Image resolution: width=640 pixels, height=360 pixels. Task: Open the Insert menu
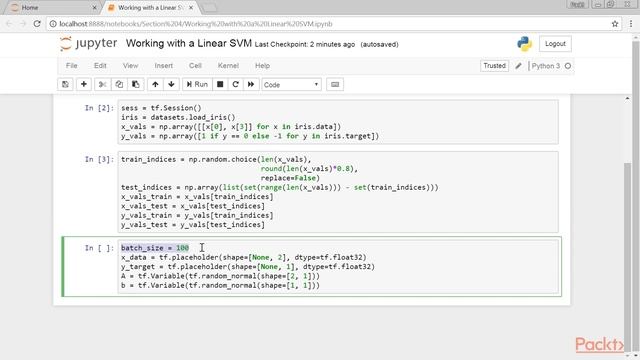tap(164, 66)
